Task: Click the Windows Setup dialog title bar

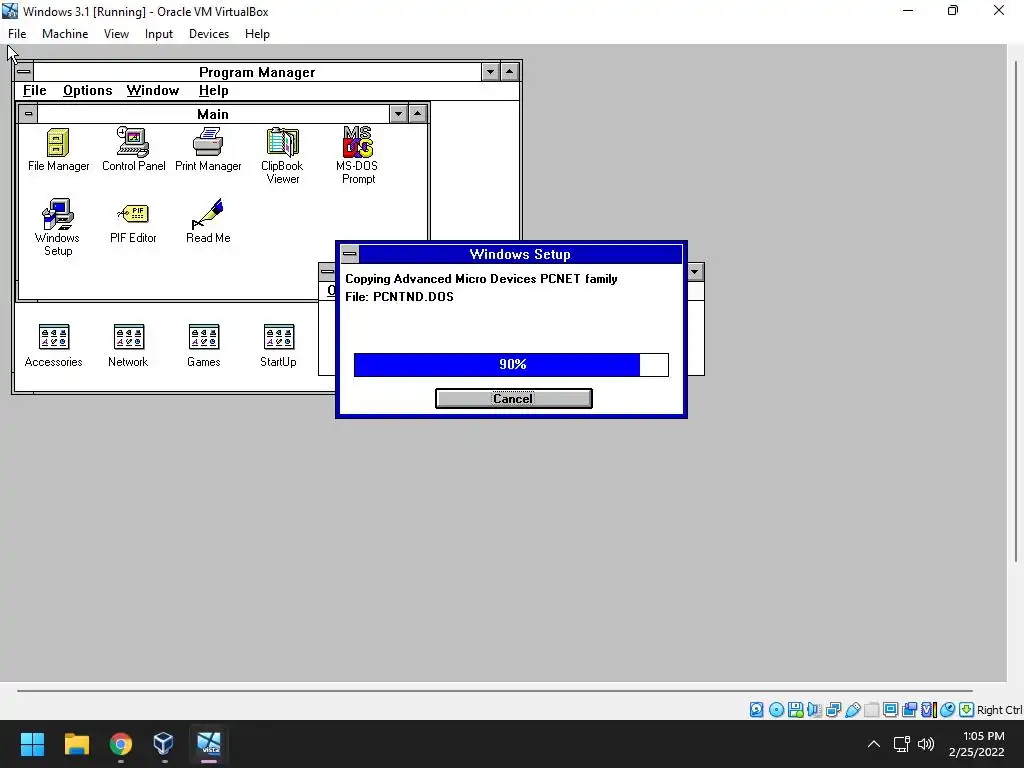Action: (520, 254)
